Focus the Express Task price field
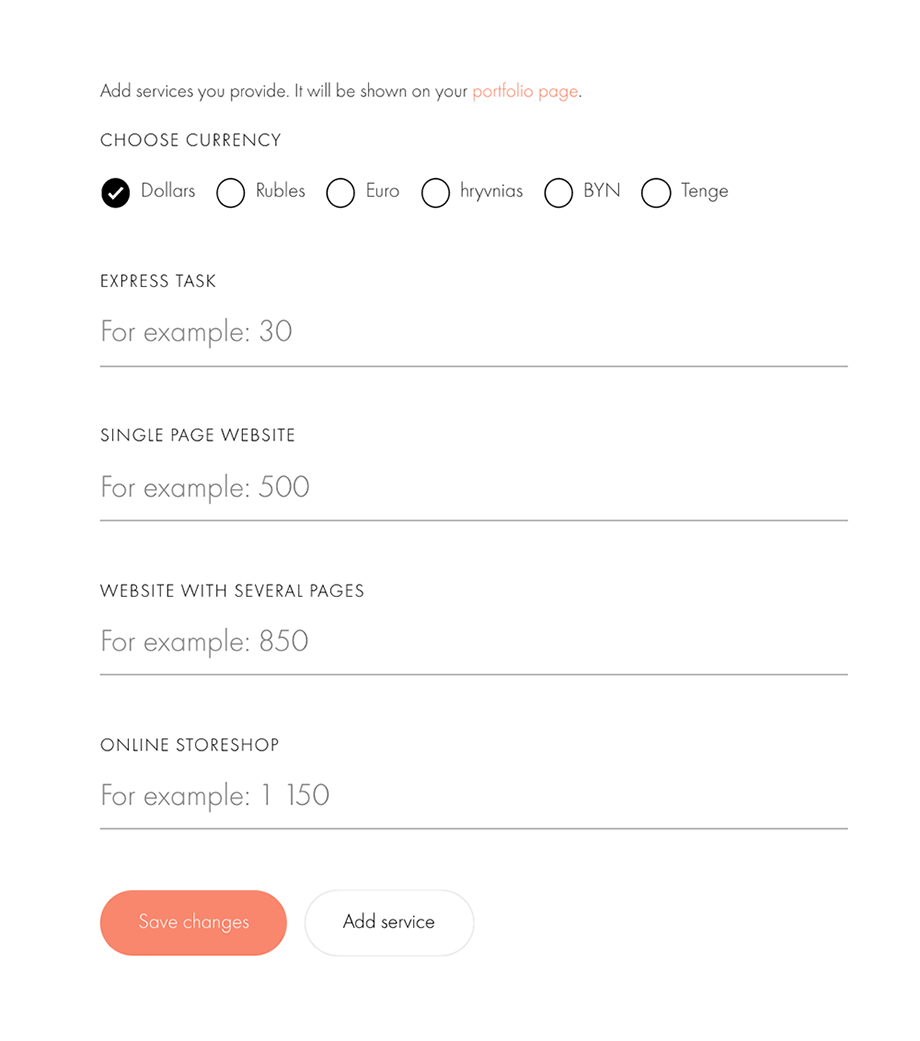This screenshot has height=1041, width=920. 473,332
